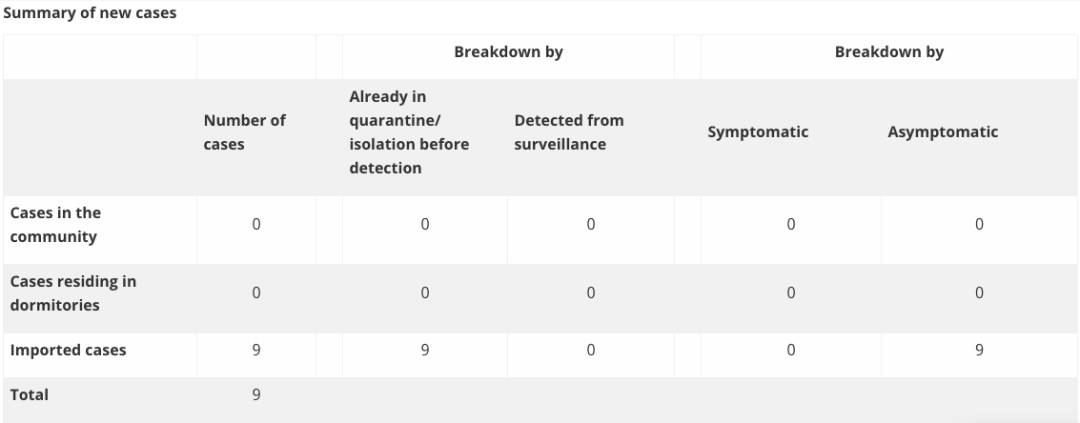
Task: Click Imported cases' Number of cases value
Action: 256,350
